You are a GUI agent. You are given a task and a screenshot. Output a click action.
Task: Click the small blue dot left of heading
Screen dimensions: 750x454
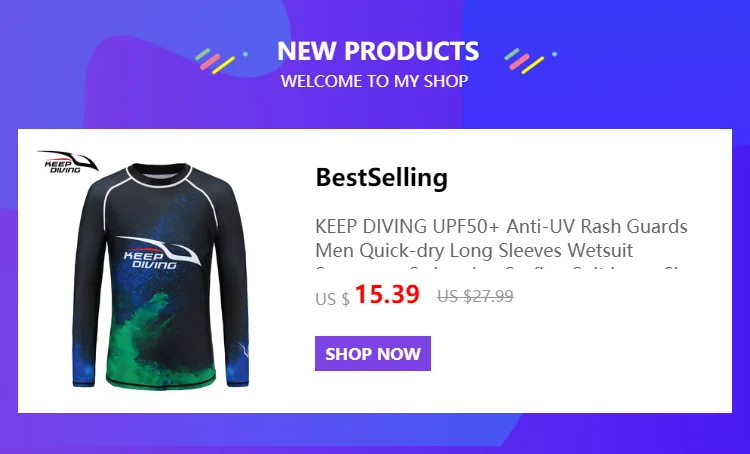[245, 54]
